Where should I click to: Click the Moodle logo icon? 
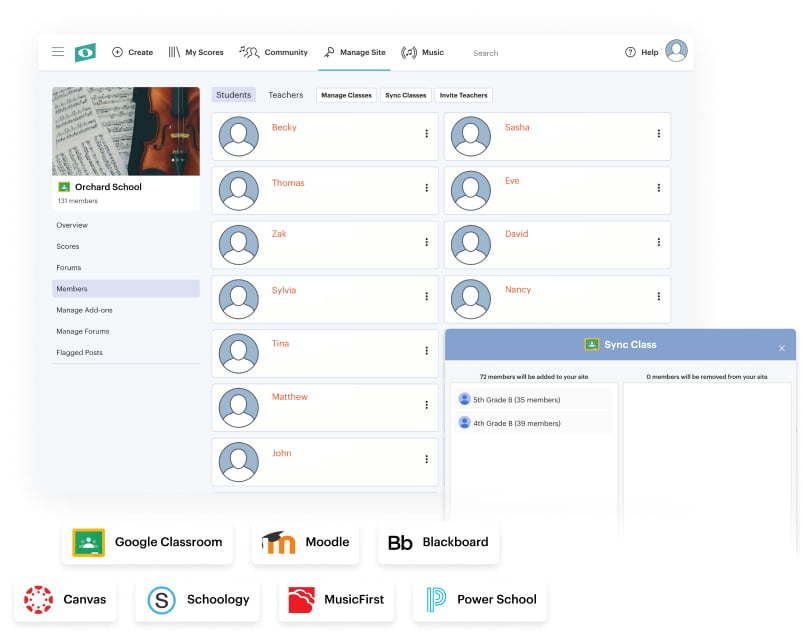click(279, 542)
